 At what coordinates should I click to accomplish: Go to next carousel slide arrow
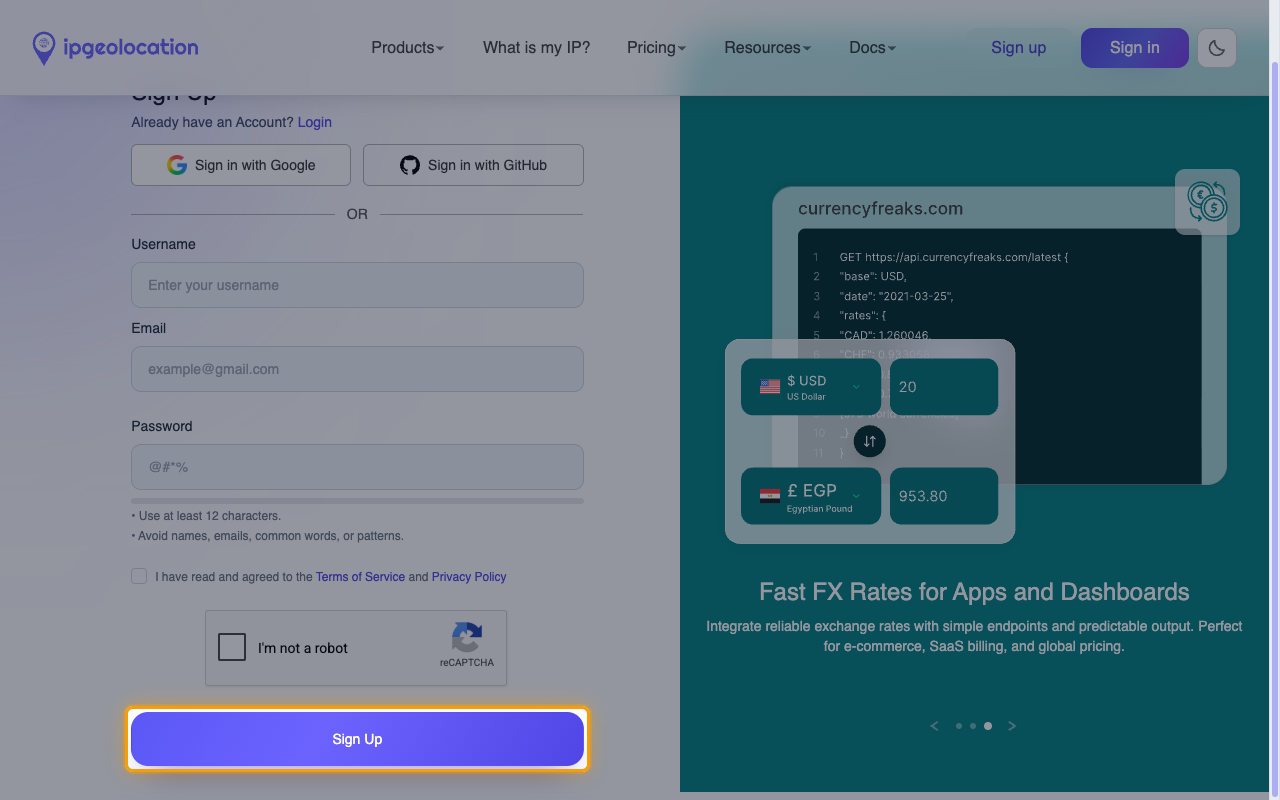point(1012,726)
